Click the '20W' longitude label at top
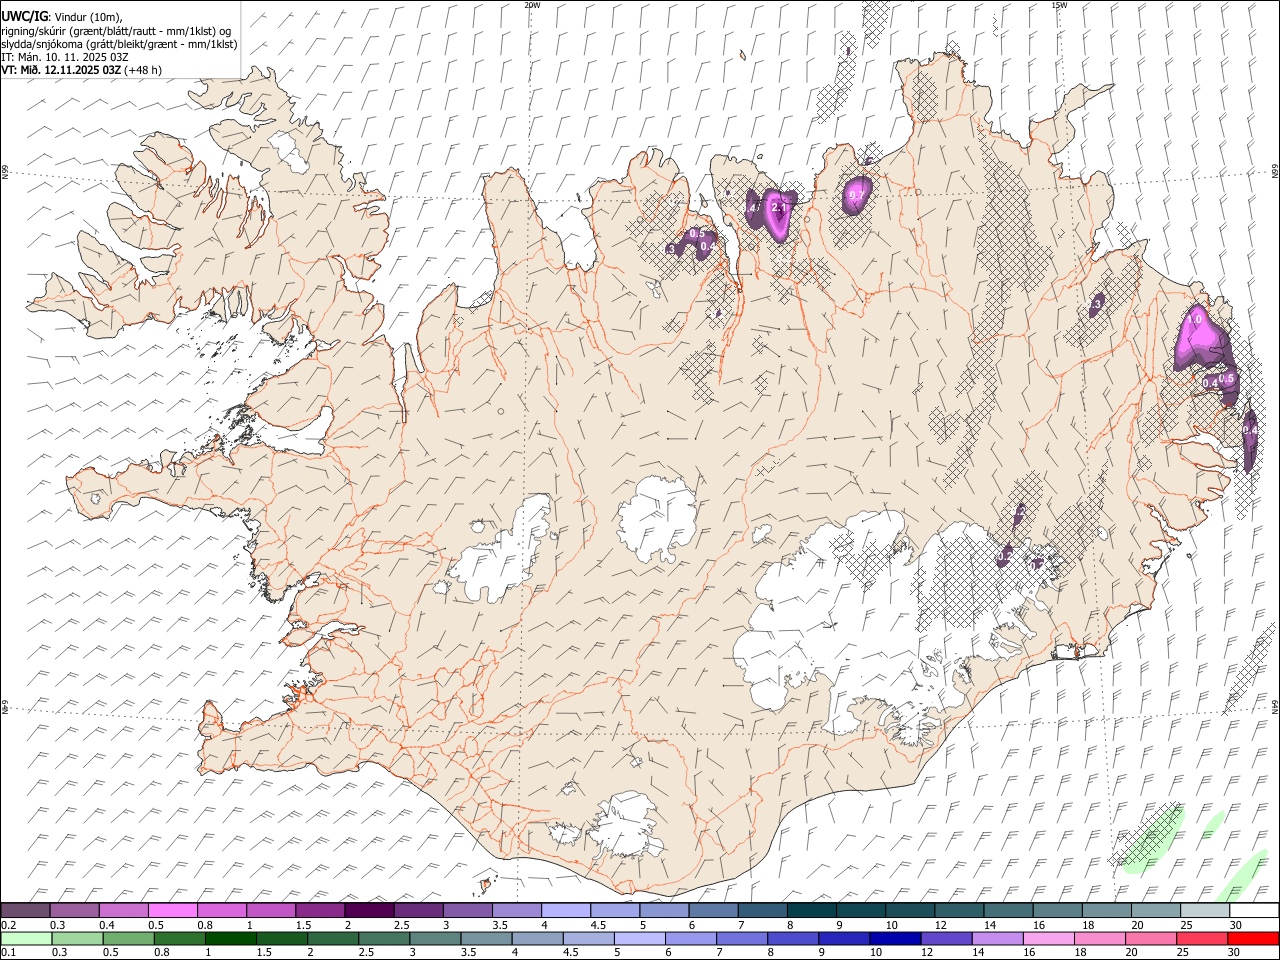The width and height of the screenshot is (1280, 960). pyautogui.click(x=532, y=5)
